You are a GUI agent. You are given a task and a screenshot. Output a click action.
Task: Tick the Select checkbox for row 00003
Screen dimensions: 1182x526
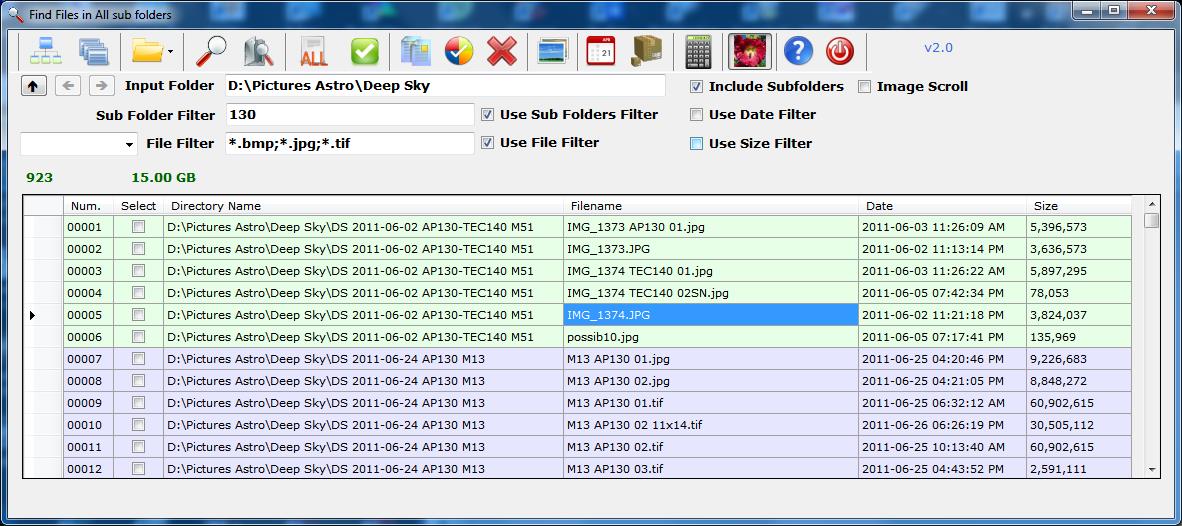pos(138,271)
